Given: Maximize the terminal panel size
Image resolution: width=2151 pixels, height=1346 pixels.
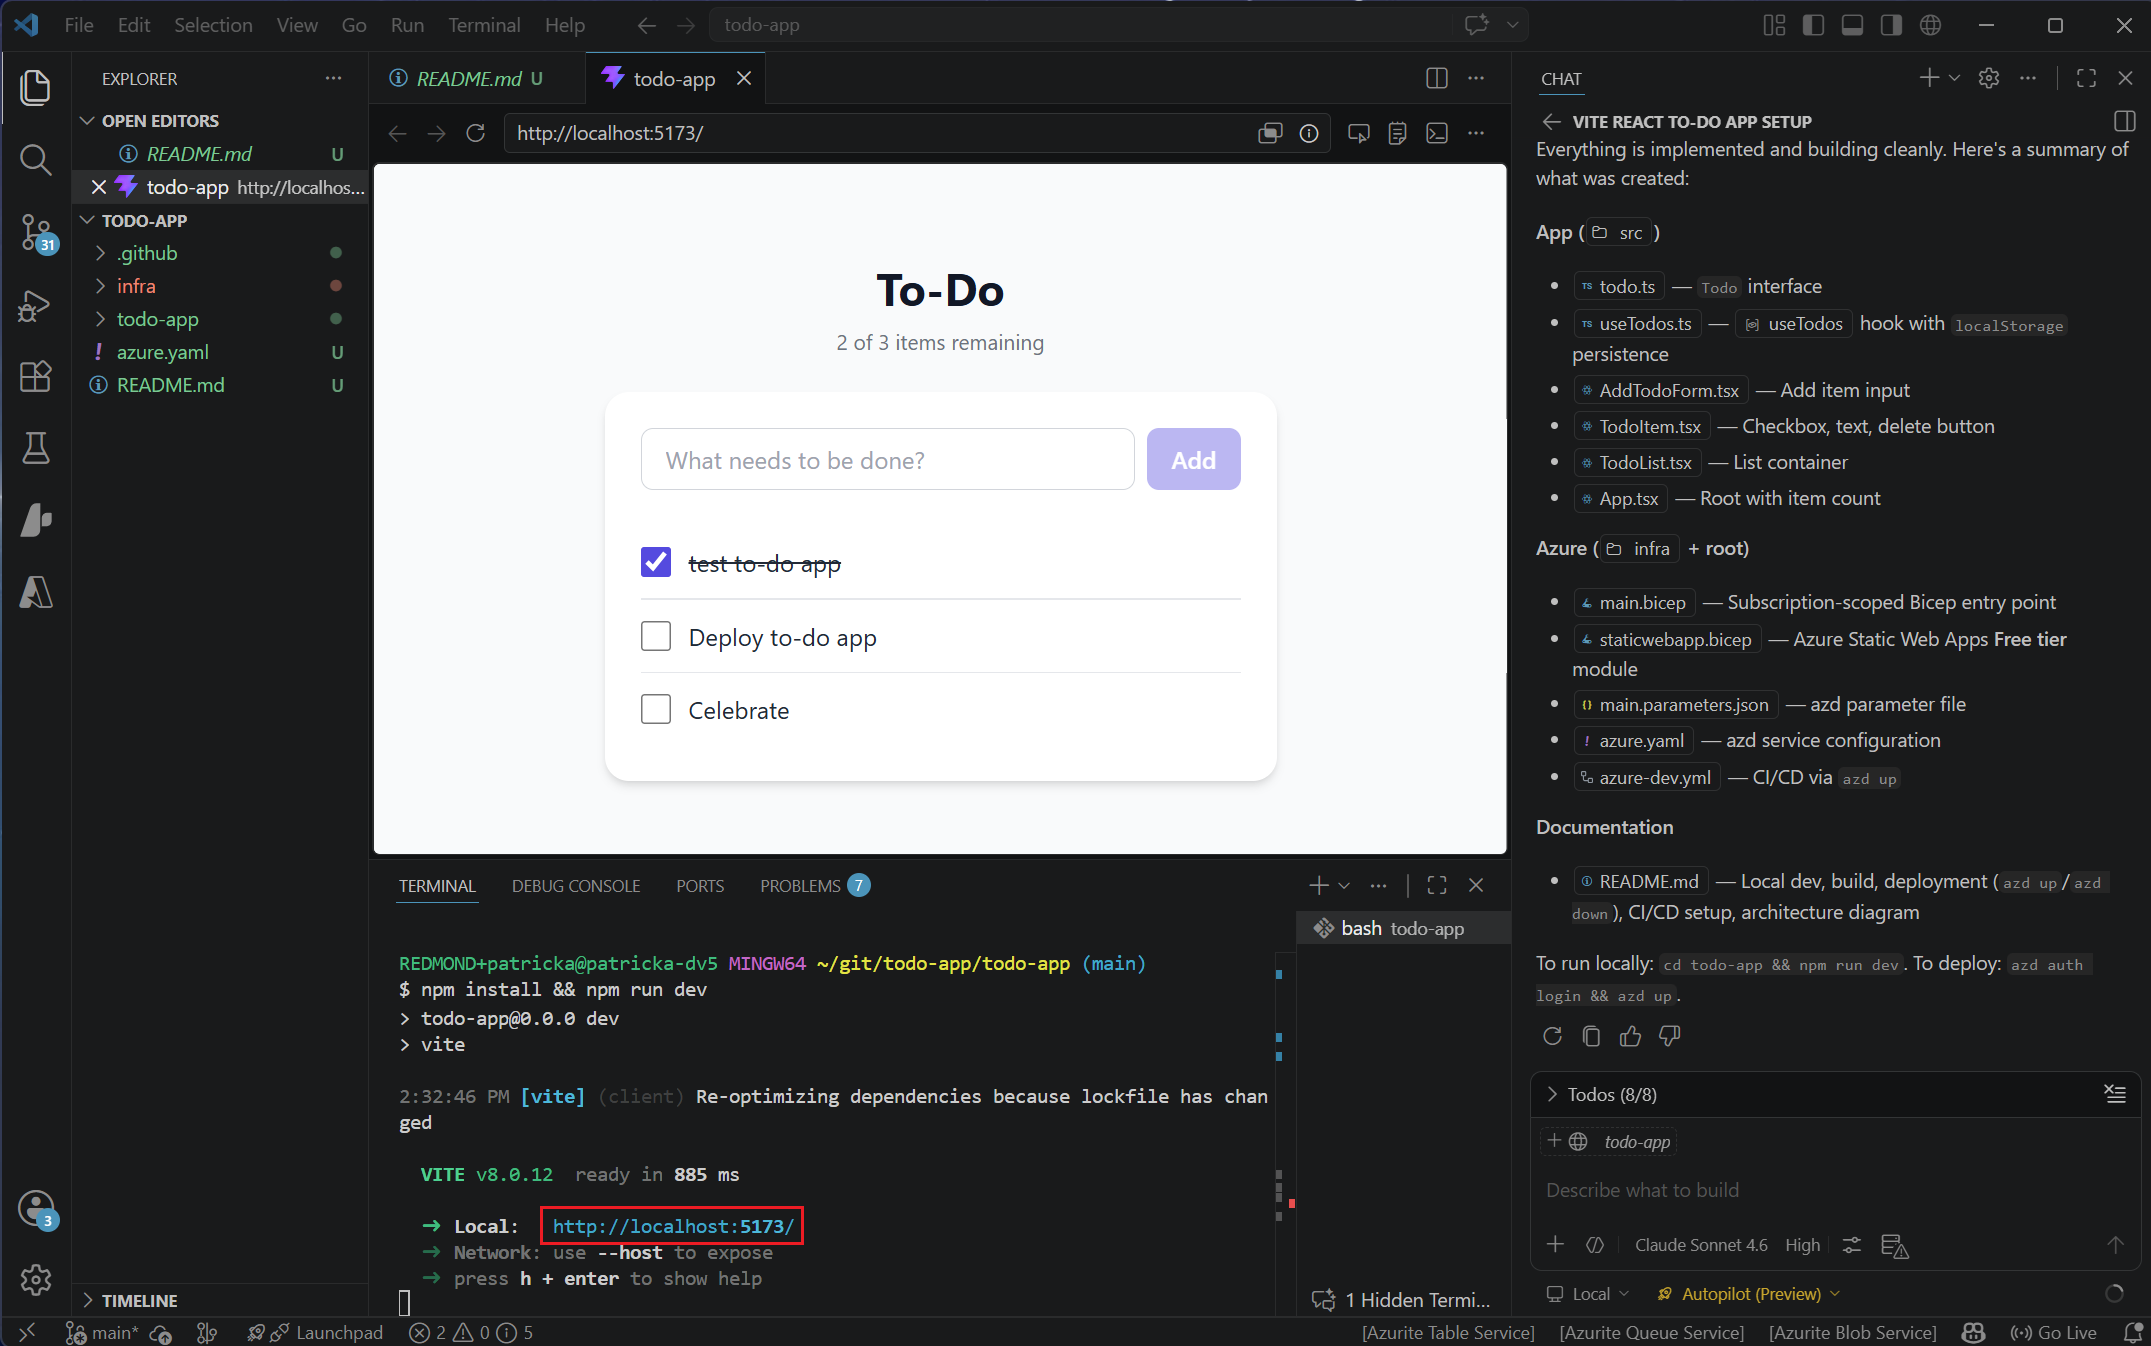Looking at the screenshot, I should point(1437,885).
